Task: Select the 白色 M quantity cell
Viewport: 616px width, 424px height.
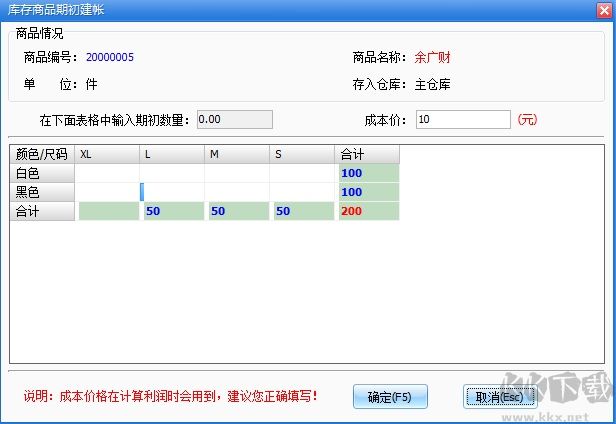Action: 237,173
